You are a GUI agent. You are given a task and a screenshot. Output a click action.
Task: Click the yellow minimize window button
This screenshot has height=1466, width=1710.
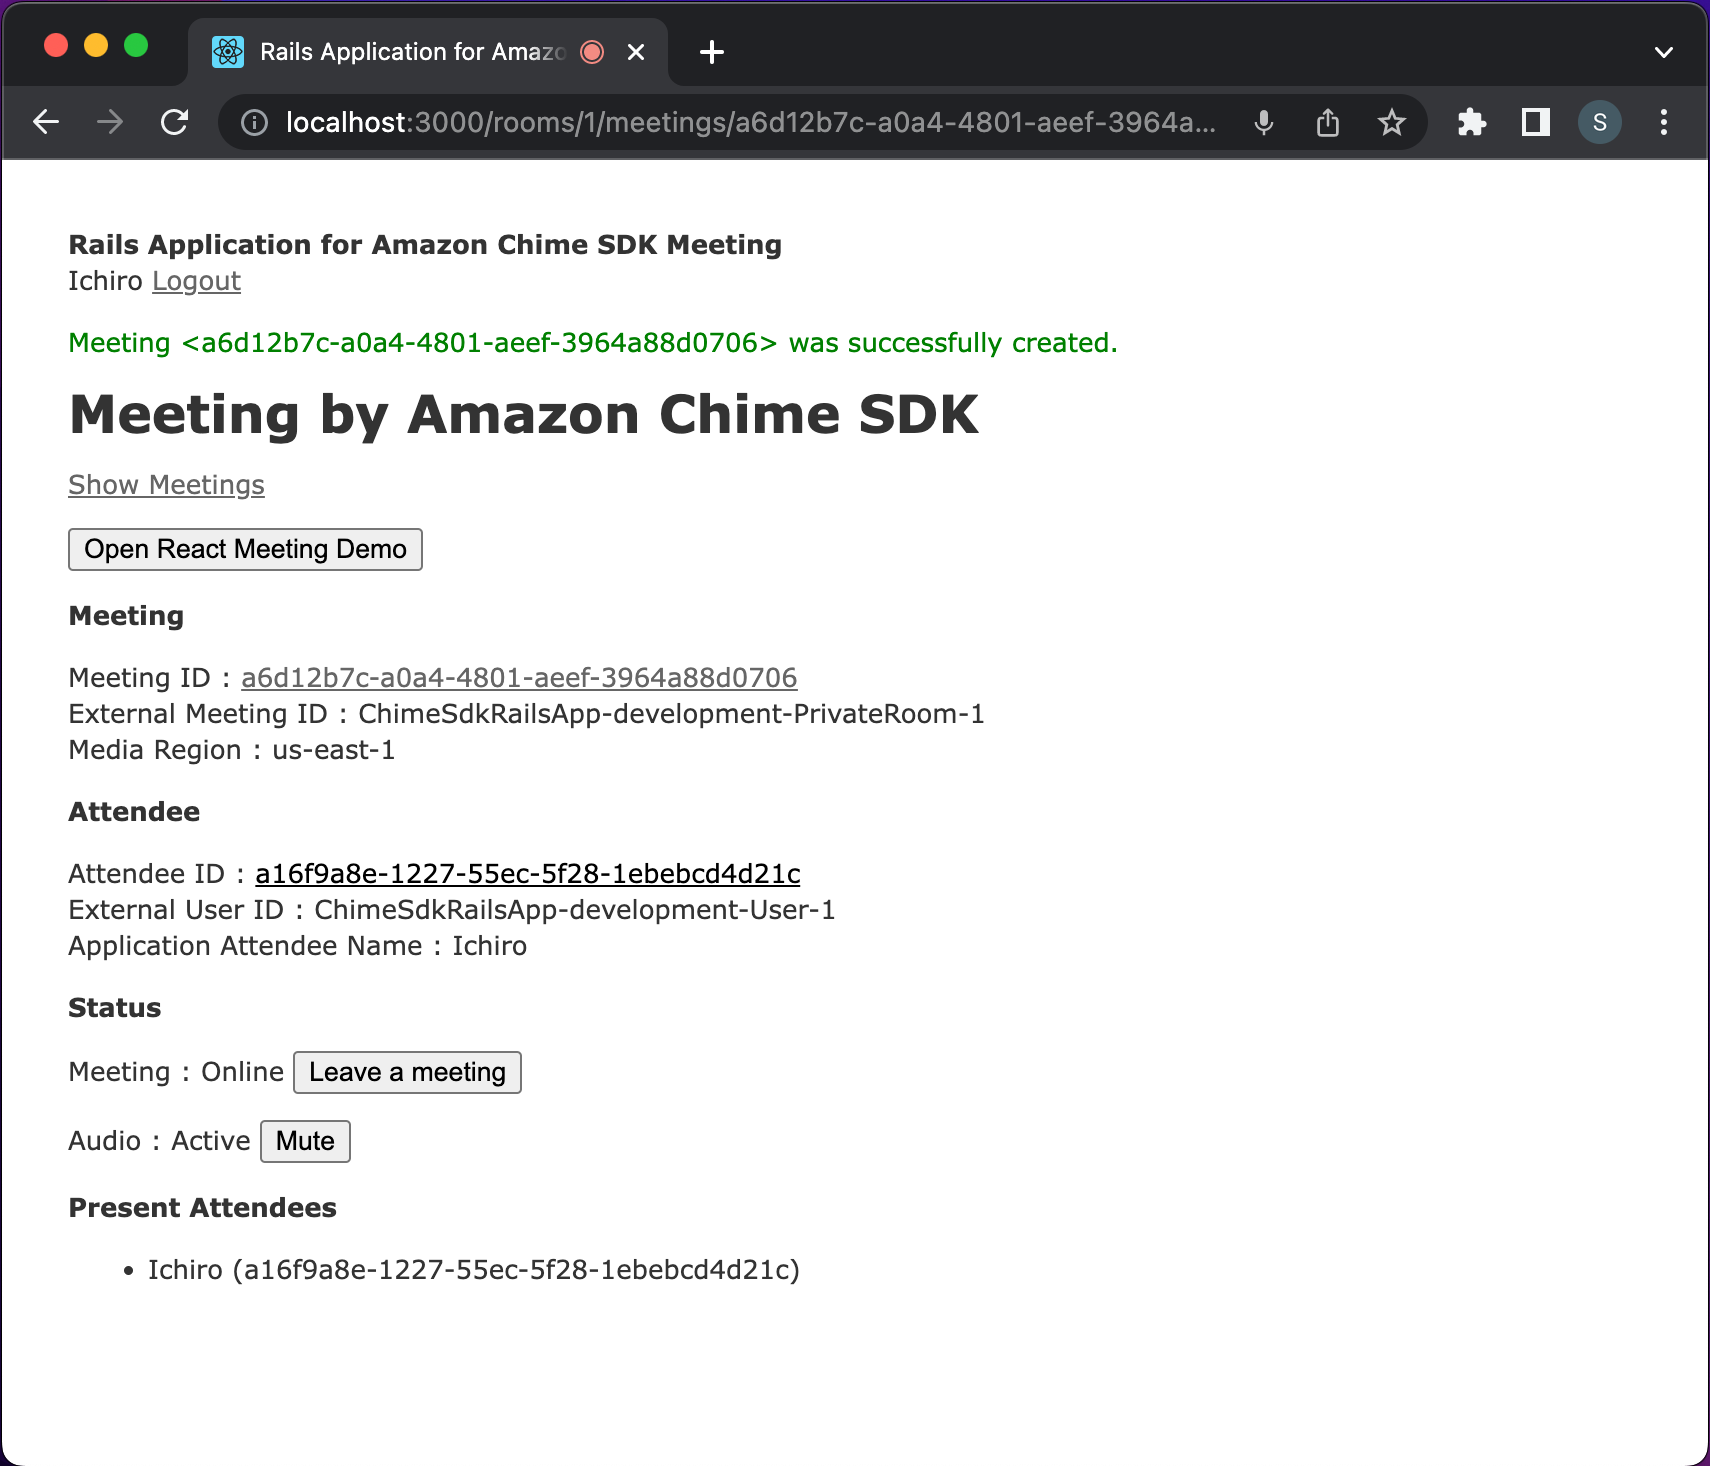pyautogui.click(x=96, y=45)
